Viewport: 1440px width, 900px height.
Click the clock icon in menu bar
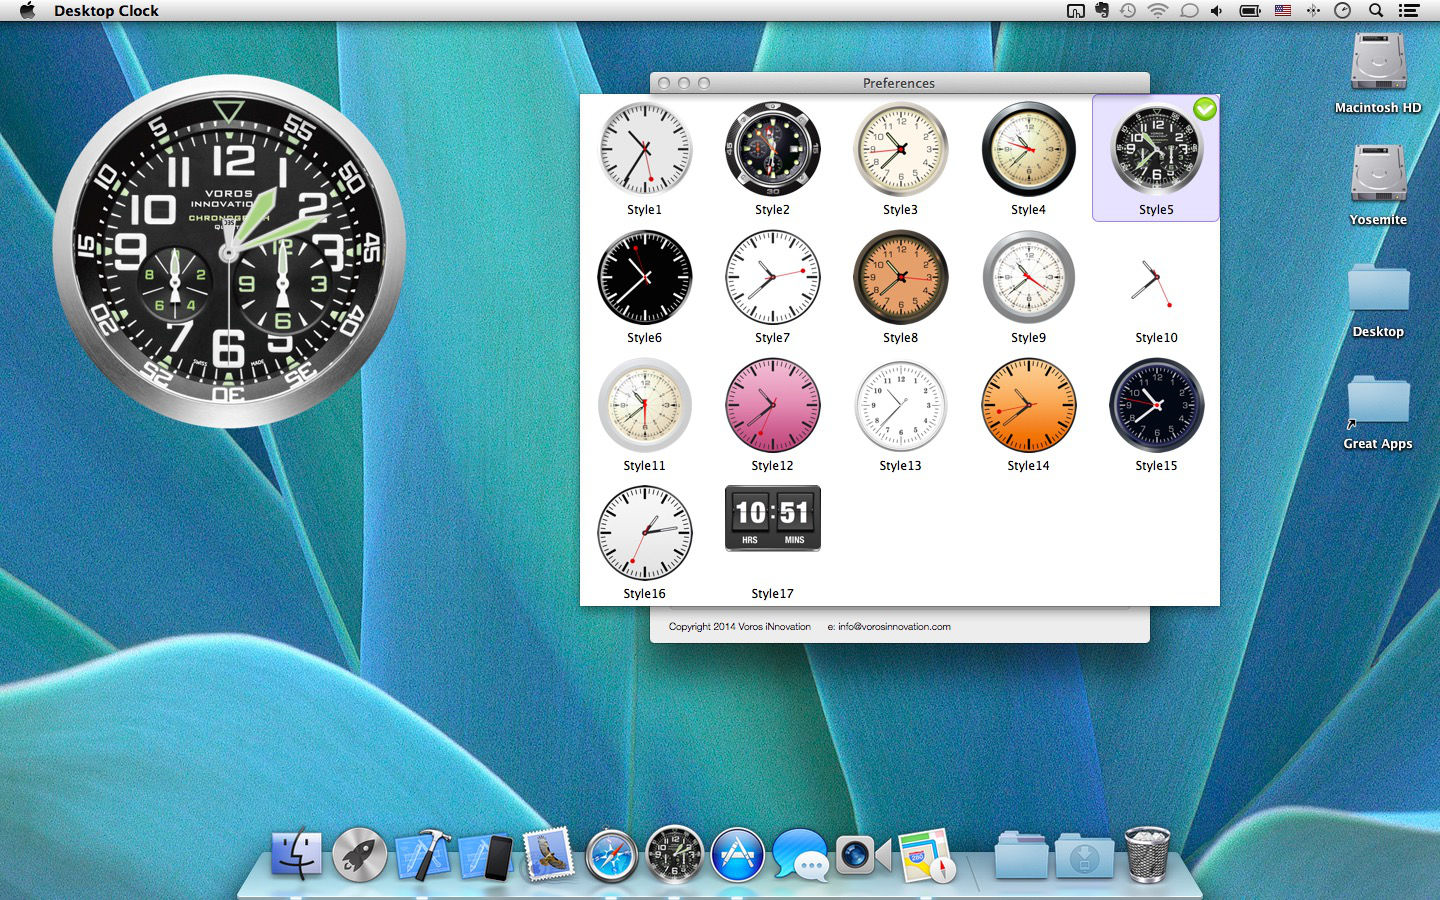[1343, 10]
